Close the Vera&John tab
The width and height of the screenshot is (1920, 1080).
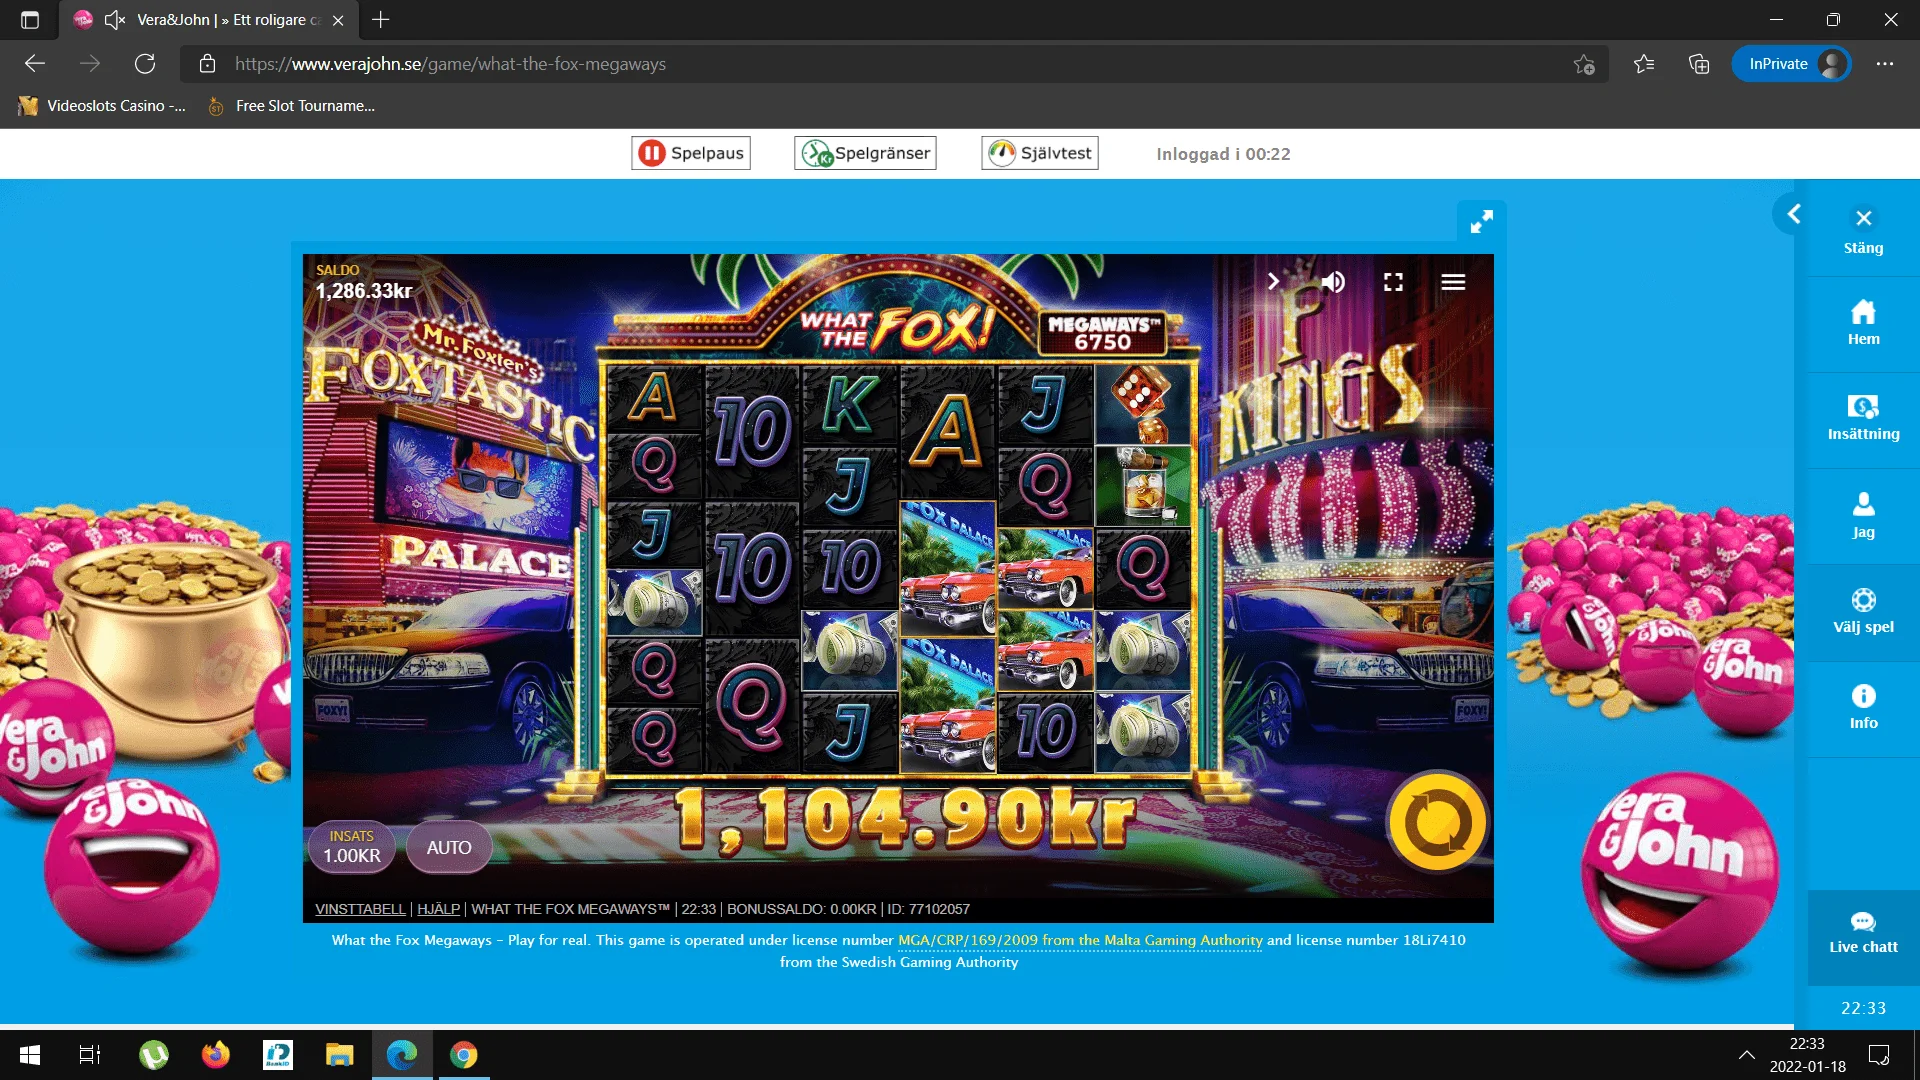[338, 20]
